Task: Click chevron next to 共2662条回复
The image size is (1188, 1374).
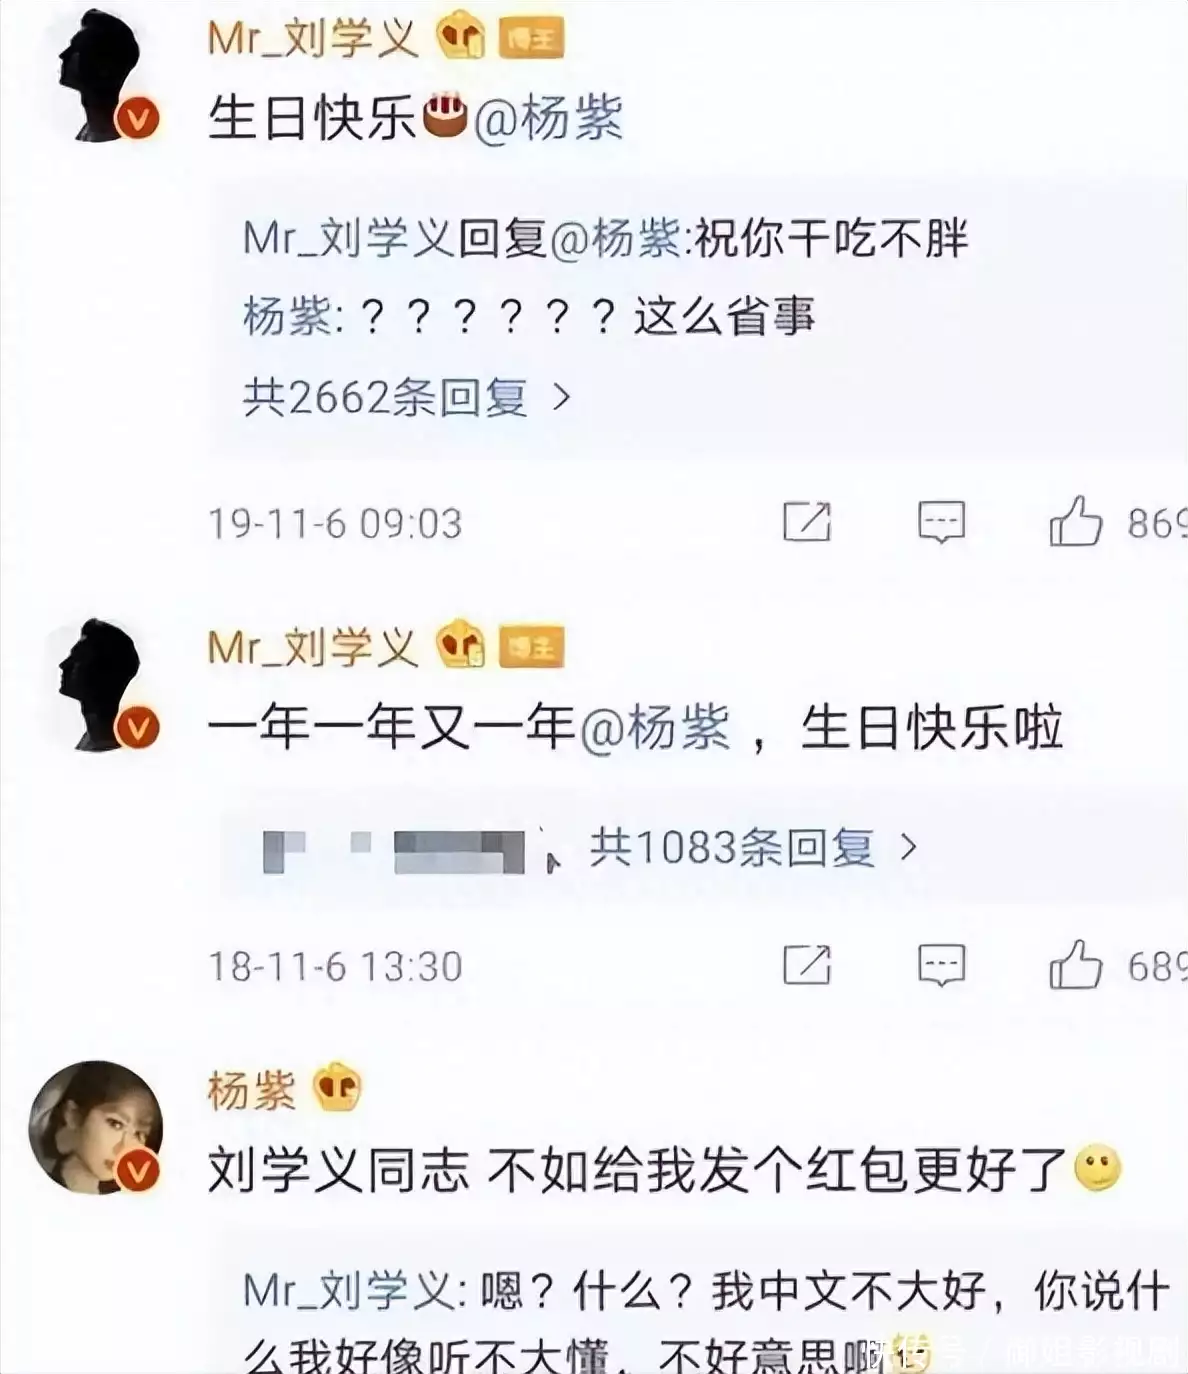Action: pyautogui.click(x=562, y=398)
